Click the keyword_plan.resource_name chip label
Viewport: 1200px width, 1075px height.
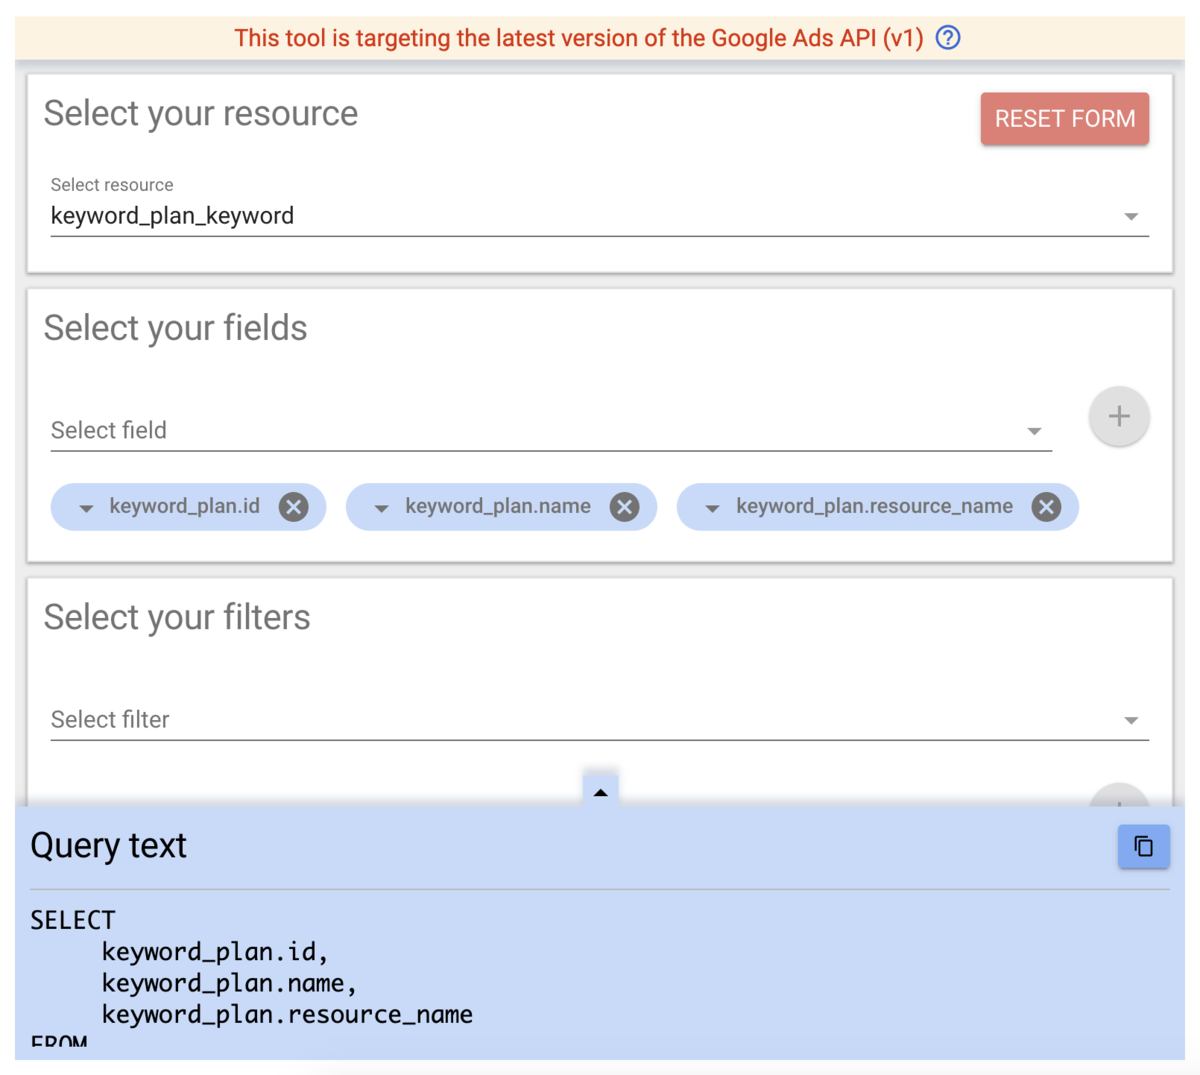[x=875, y=506]
